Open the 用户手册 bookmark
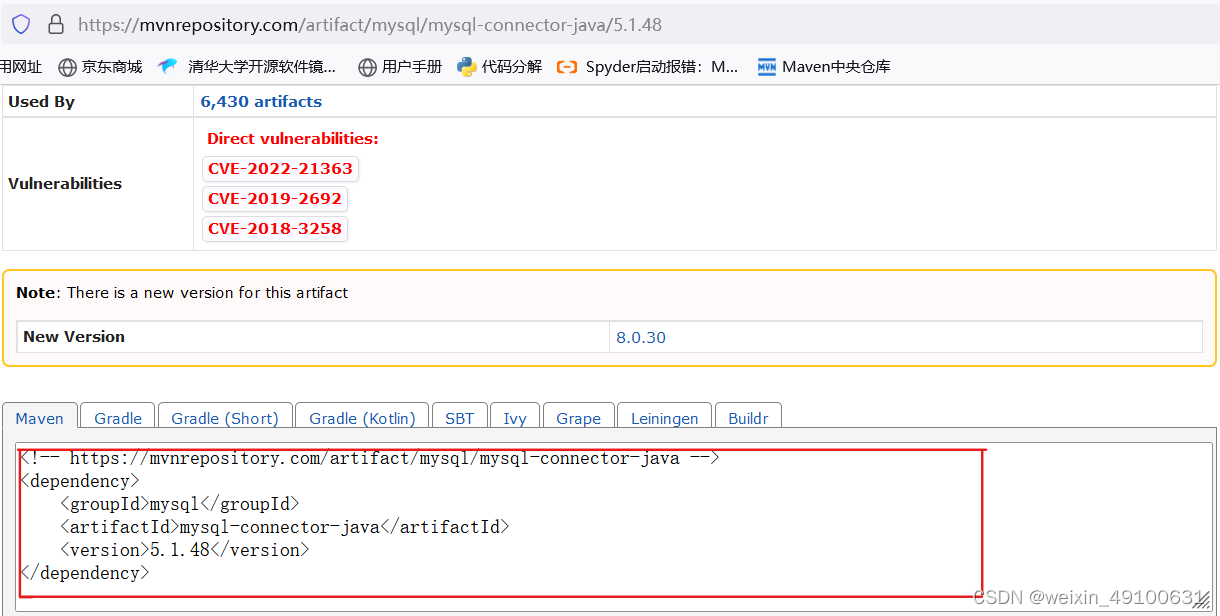This screenshot has width=1220, height=616. [x=400, y=67]
